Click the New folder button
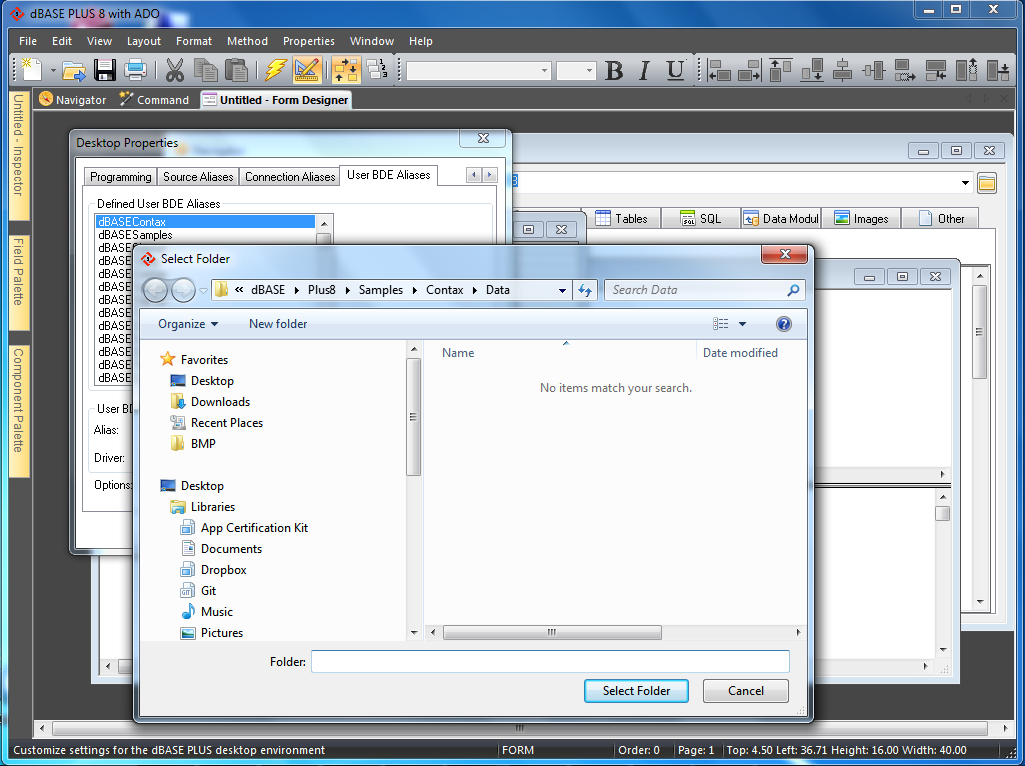Viewport: 1025px width, 766px height. tap(278, 324)
